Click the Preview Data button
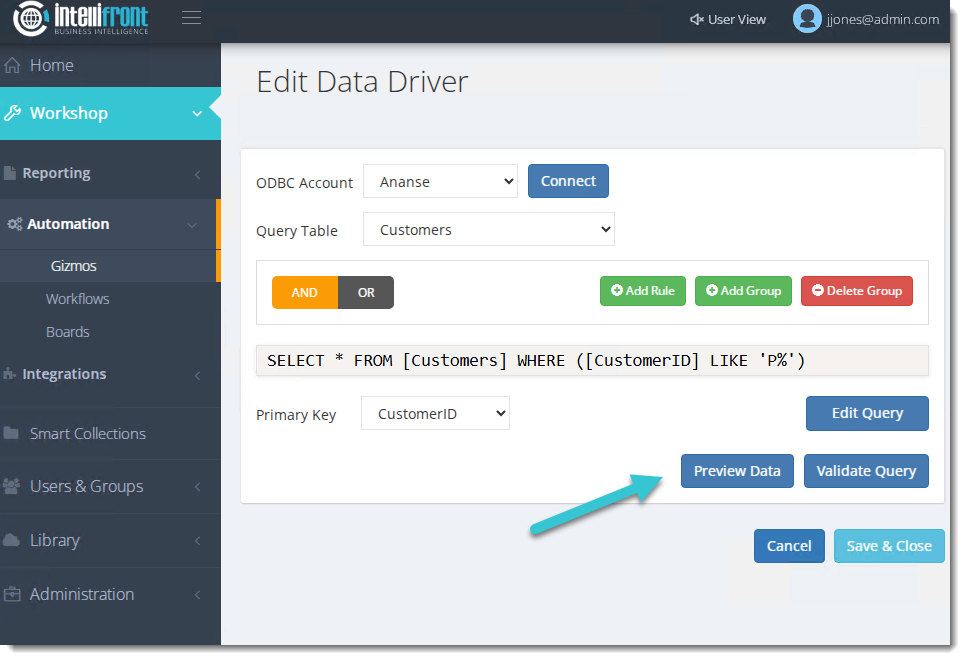Screen dimensions: 965x660 pos(737,471)
